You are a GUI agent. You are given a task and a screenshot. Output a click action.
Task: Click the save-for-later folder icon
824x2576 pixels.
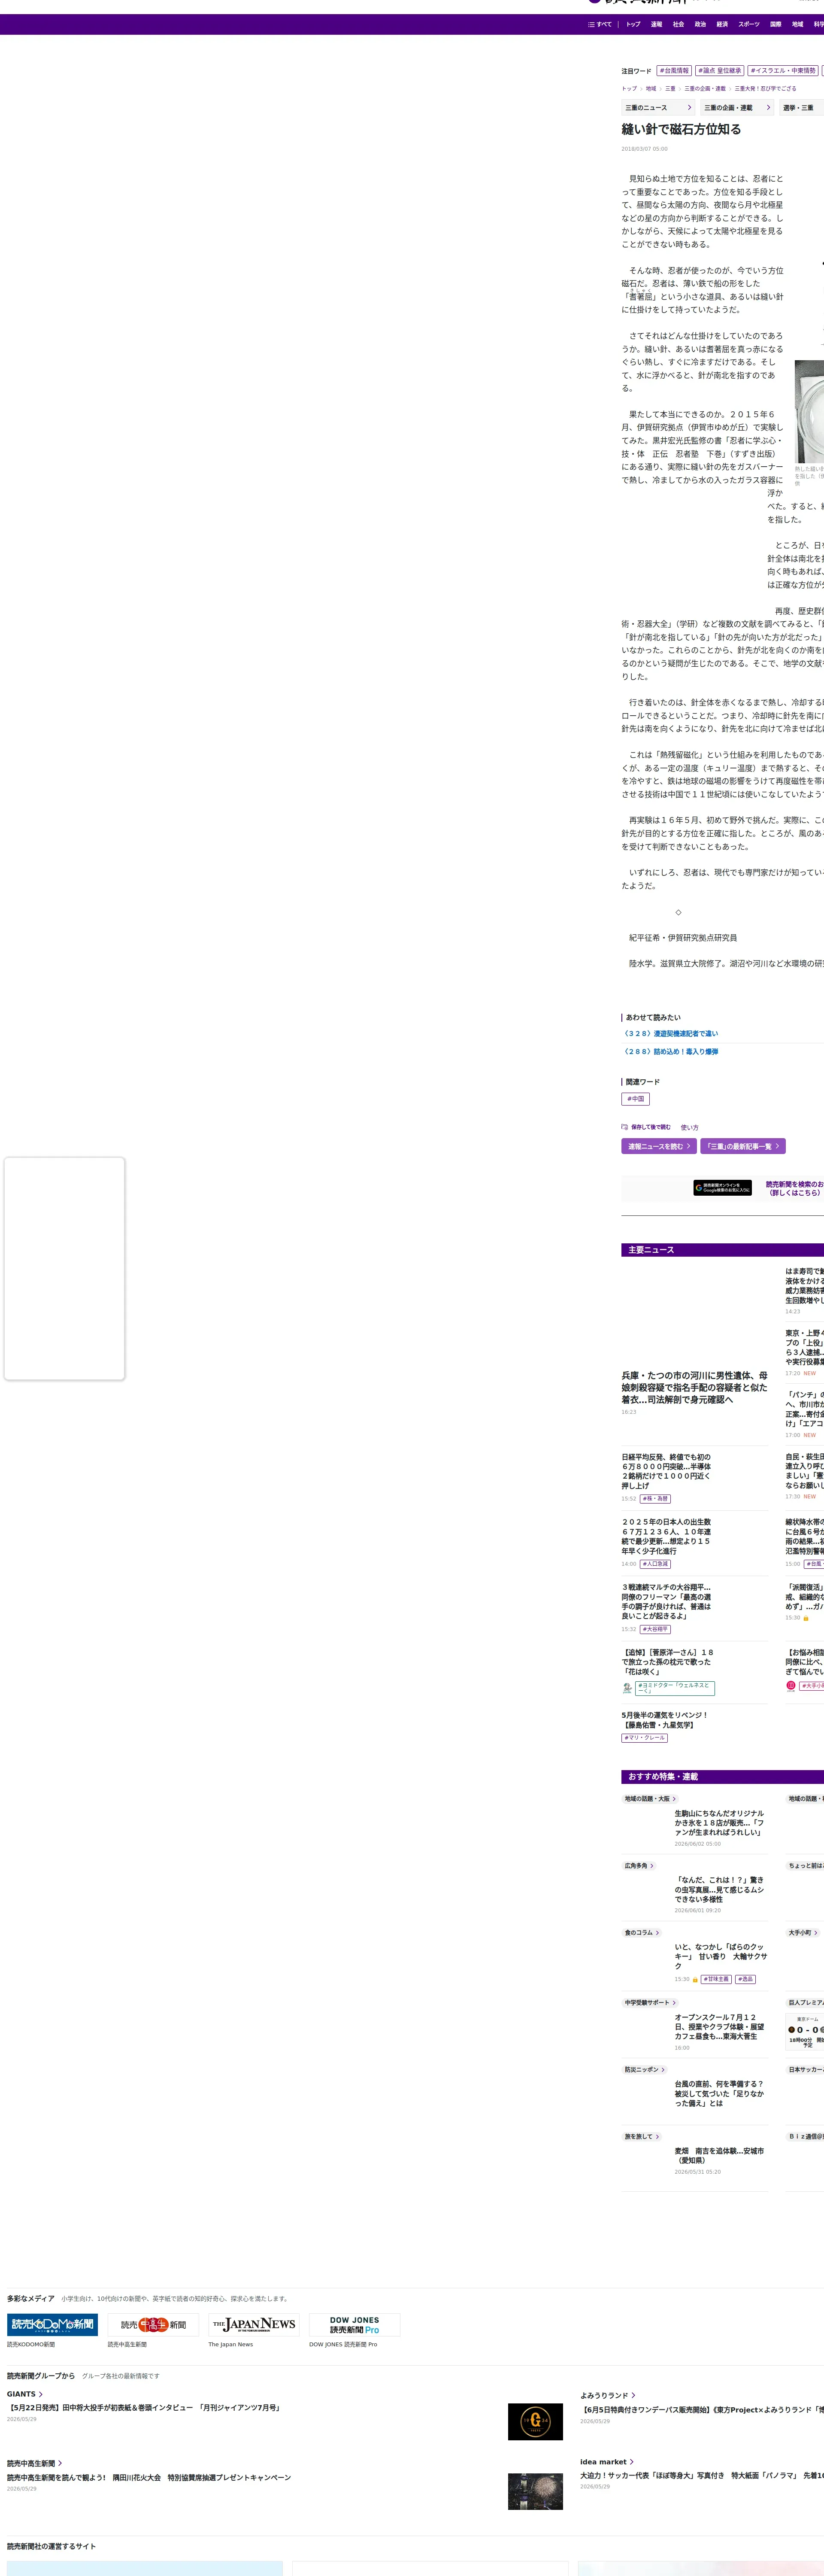pyautogui.click(x=625, y=1127)
